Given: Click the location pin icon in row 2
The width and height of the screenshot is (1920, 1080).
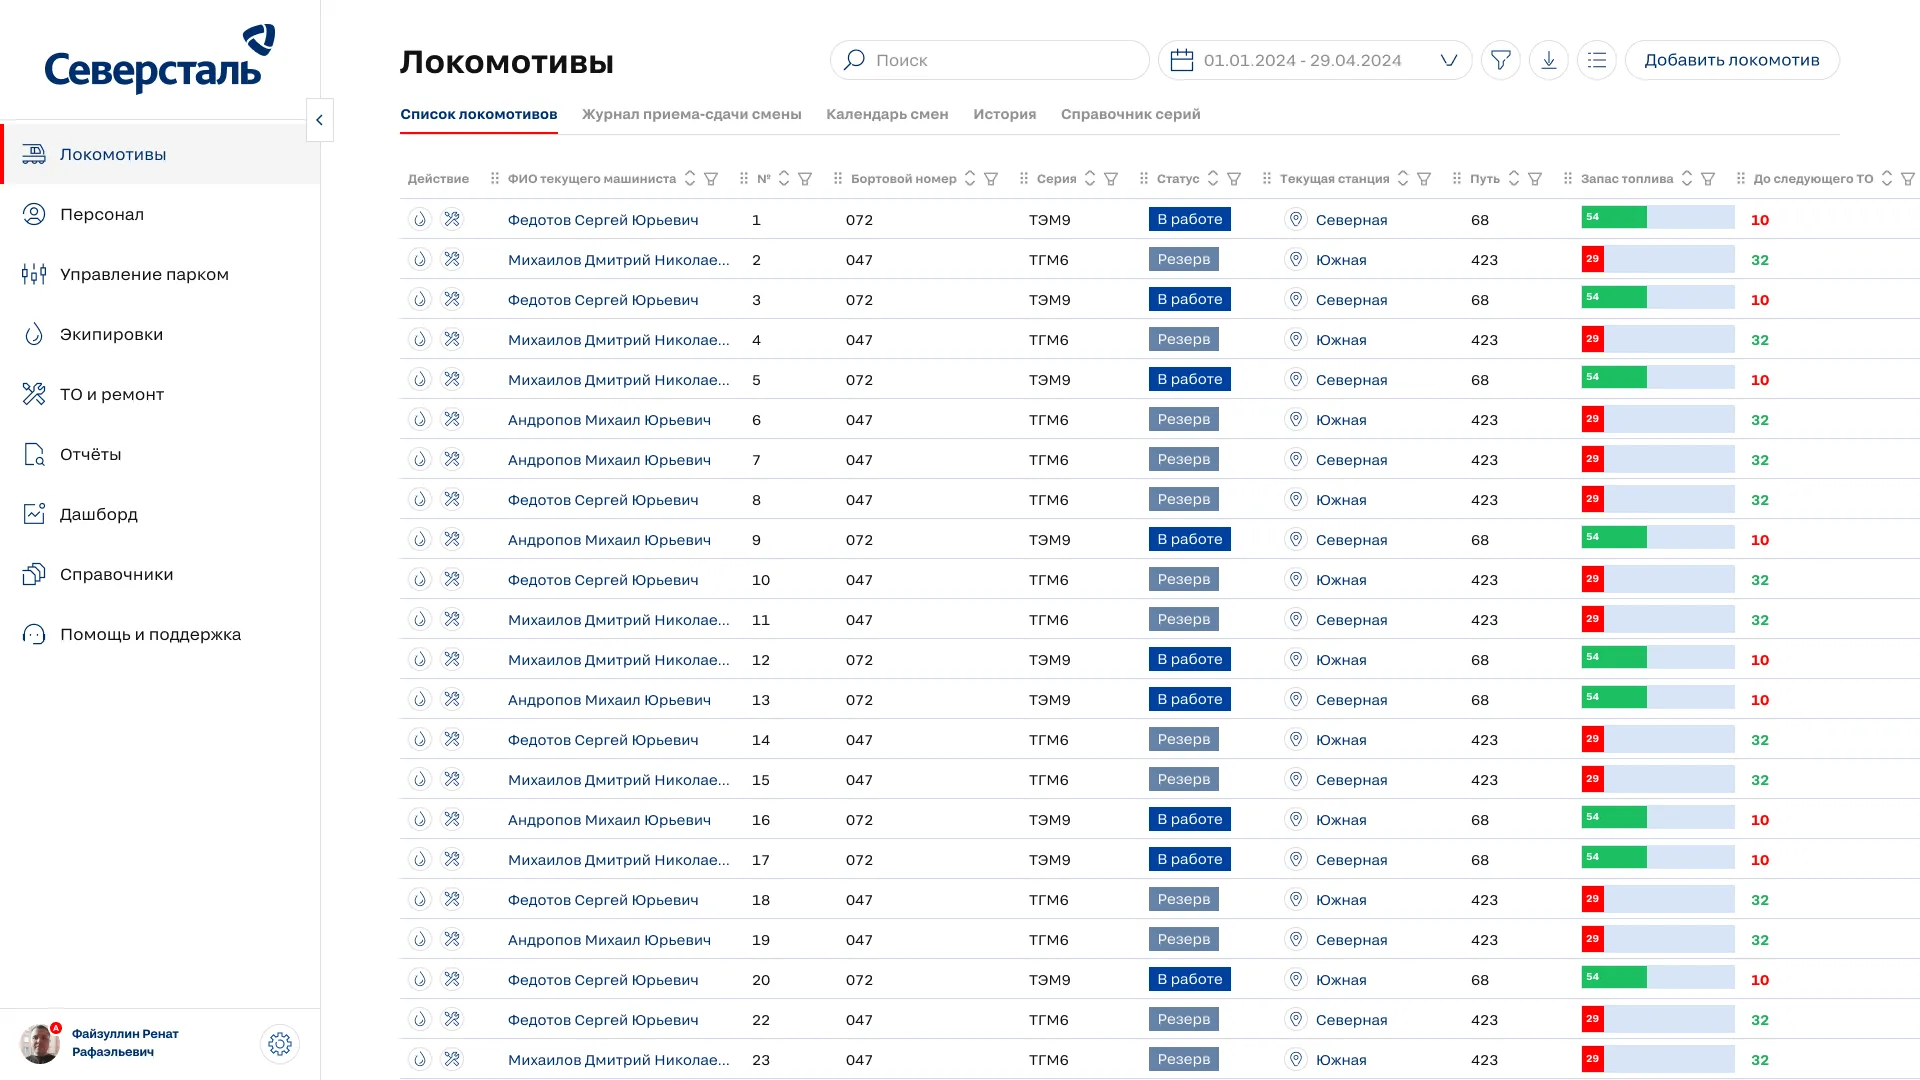Looking at the screenshot, I should point(1296,259).
